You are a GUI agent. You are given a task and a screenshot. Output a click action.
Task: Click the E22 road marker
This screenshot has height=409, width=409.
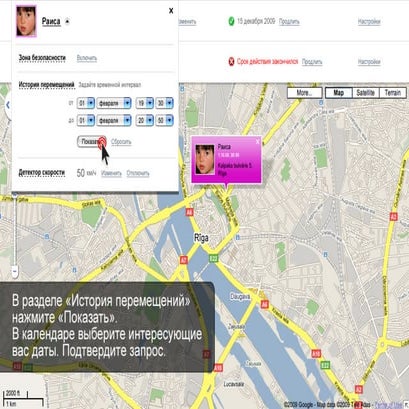213,258
